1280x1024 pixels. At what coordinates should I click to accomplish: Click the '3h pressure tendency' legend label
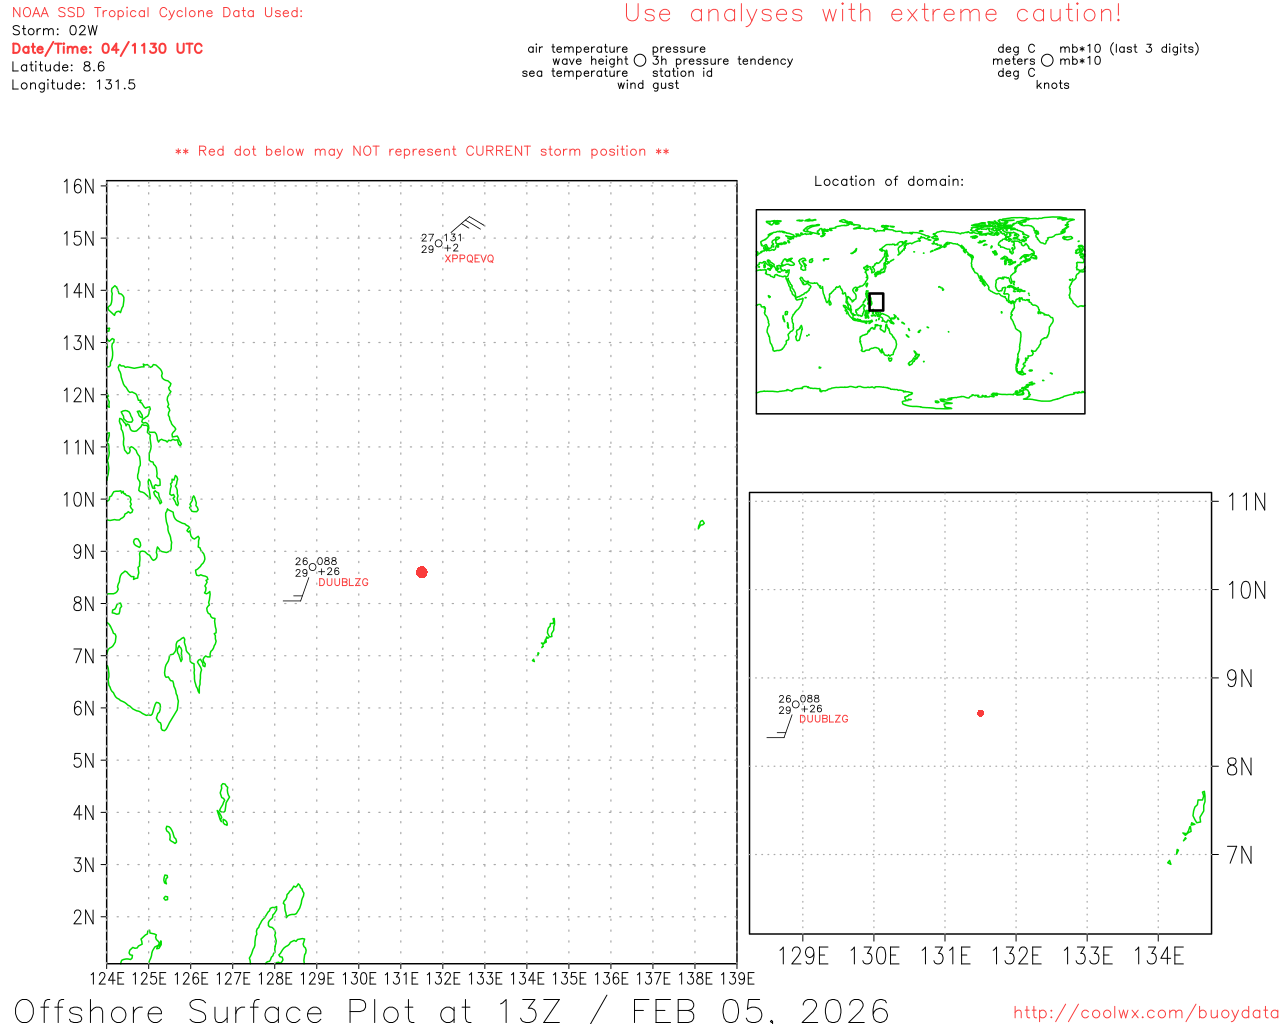click(722, 61)
